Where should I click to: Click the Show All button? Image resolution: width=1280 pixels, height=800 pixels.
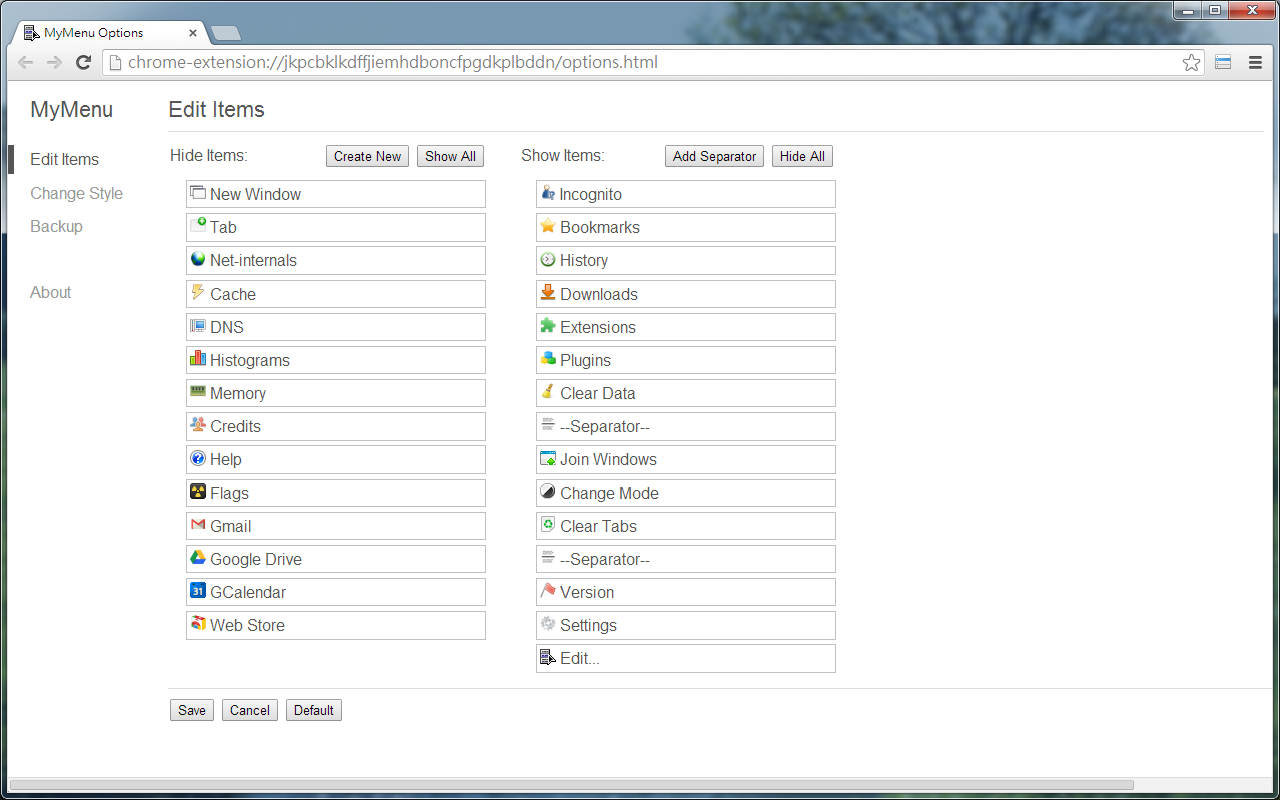click(450, 156)
